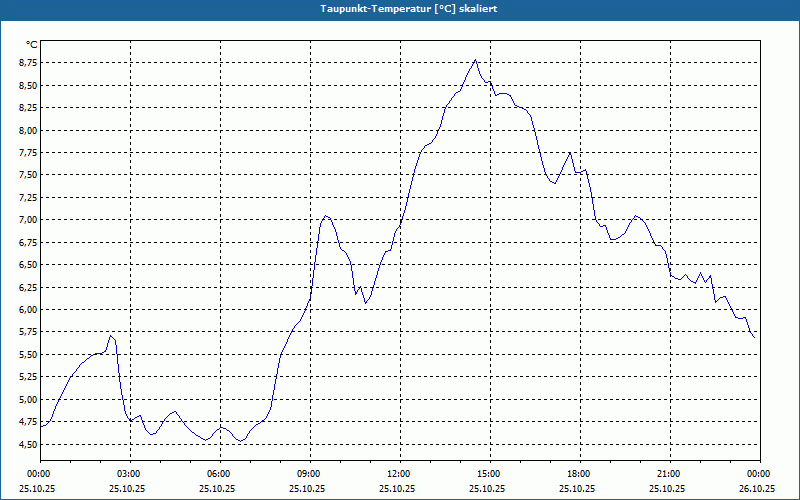Pick the "25.10.25" date under 18:00
The width and height of the screenshot is (800, 500).
pyautogui.click(x=577, y=488)
